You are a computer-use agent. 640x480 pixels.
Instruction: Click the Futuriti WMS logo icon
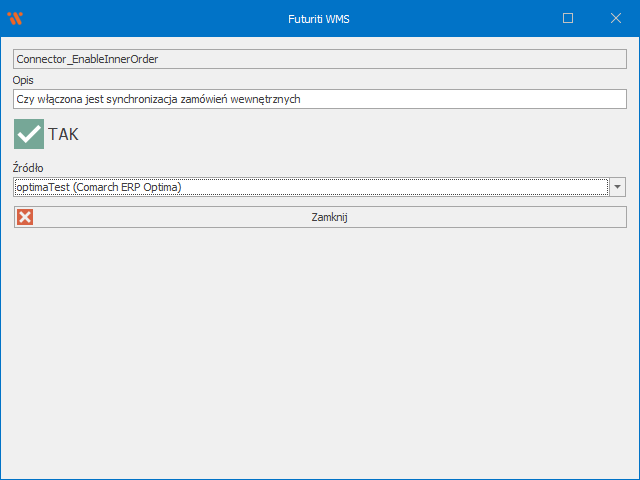point(15,18)
